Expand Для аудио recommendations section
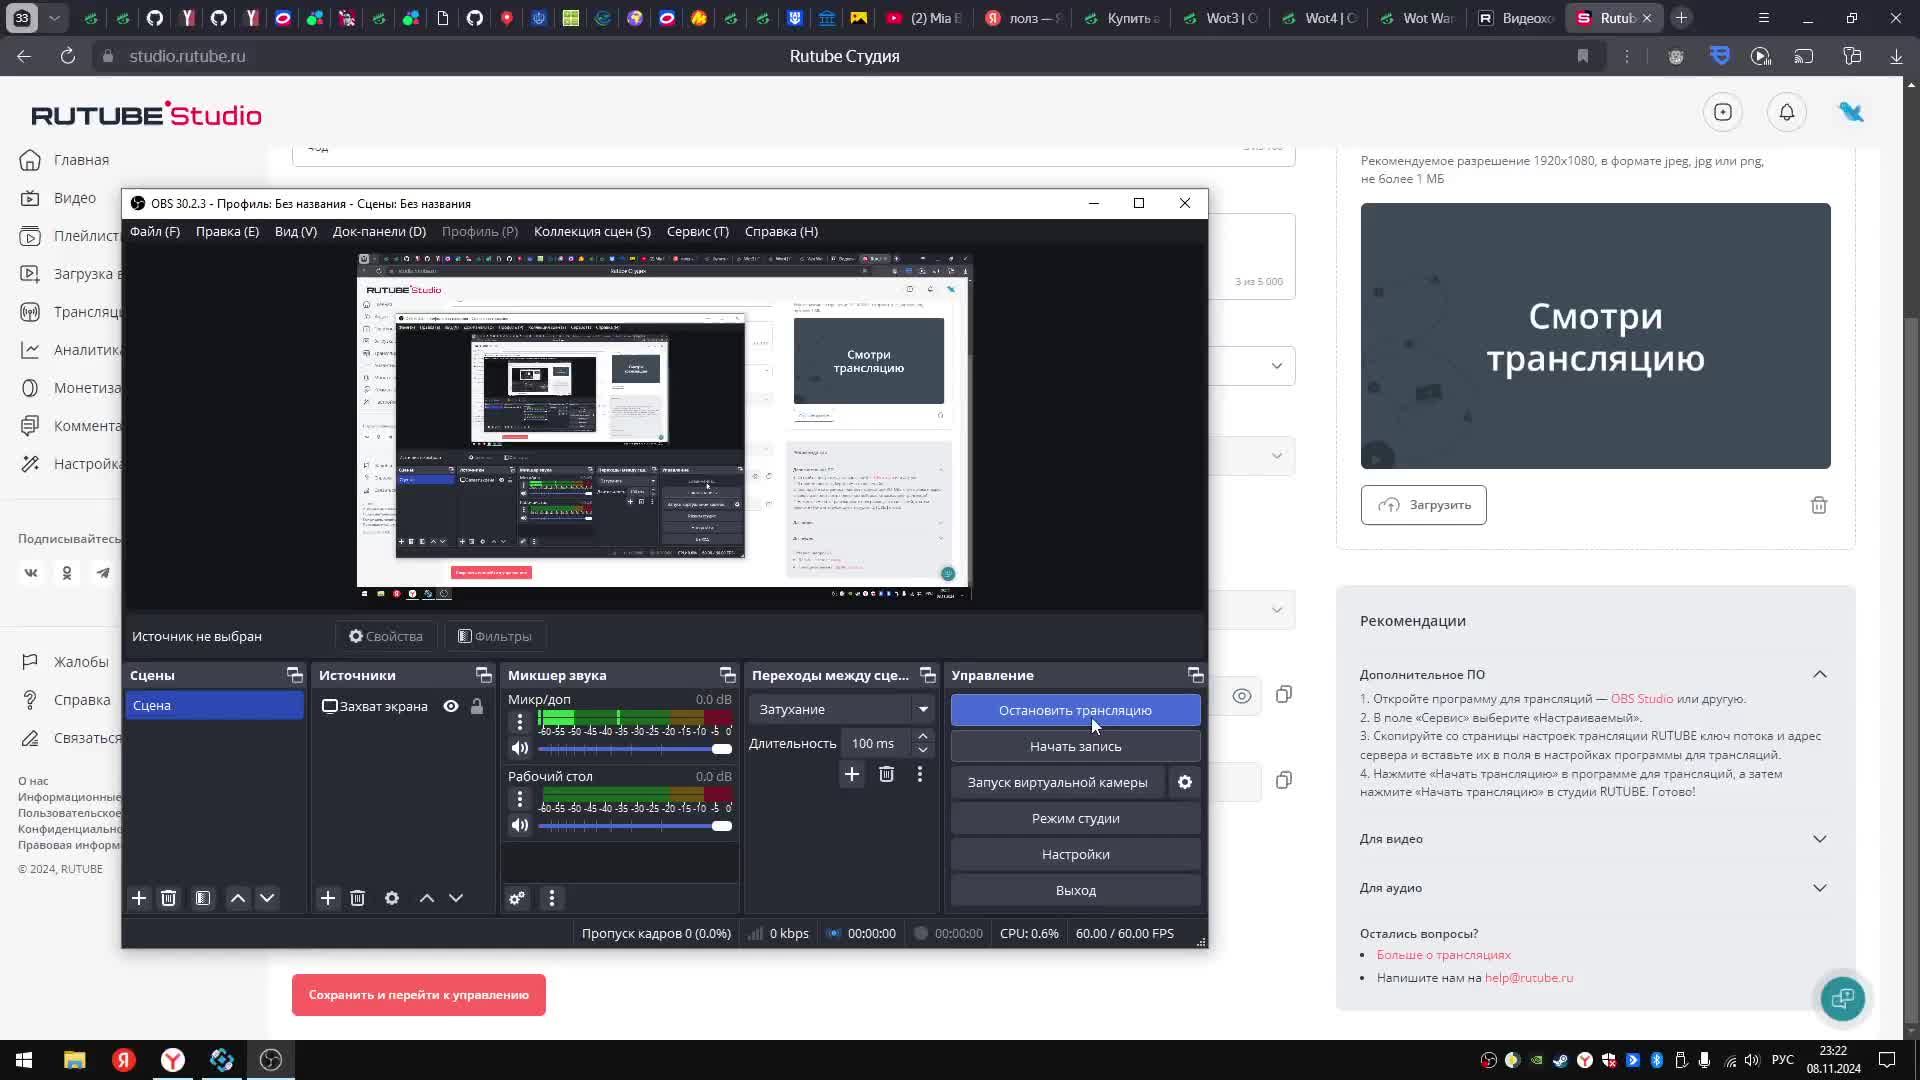This screenshot has width=1920, height=1080. pyautogui.click(x=1820, y=888)
